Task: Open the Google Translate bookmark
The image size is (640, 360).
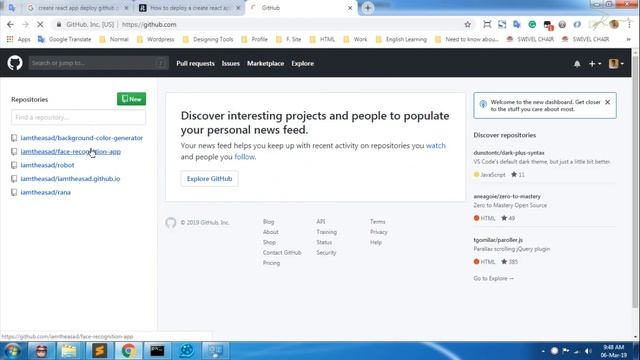Action: tap(64, 39)
